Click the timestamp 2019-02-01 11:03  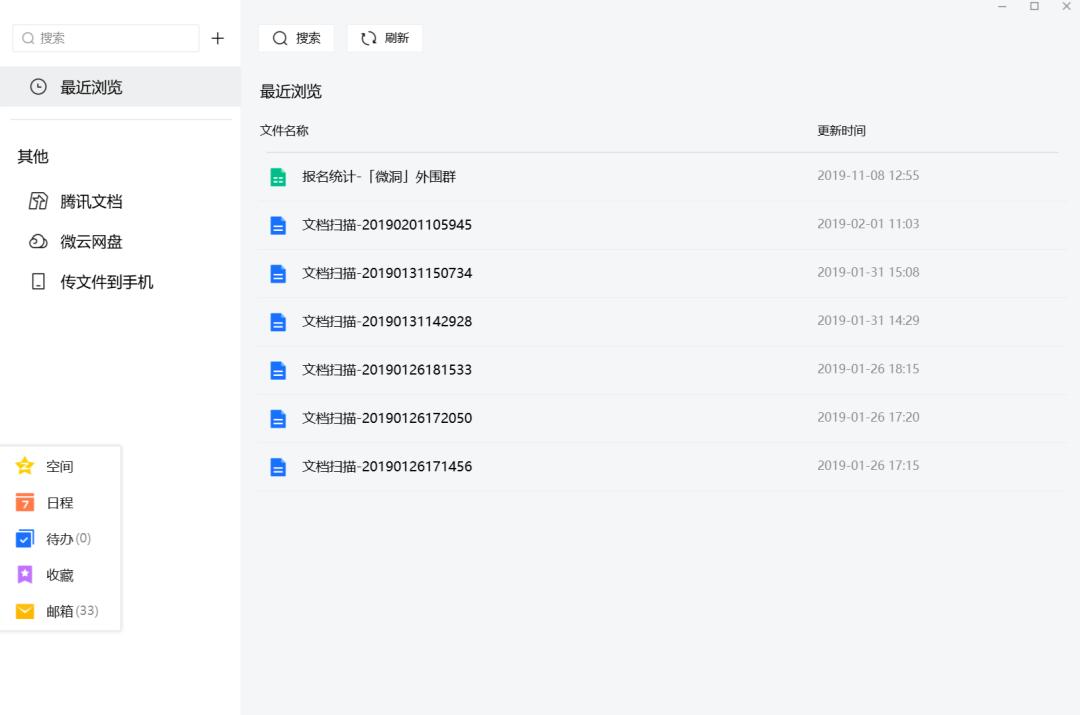[x=868, y=224]
